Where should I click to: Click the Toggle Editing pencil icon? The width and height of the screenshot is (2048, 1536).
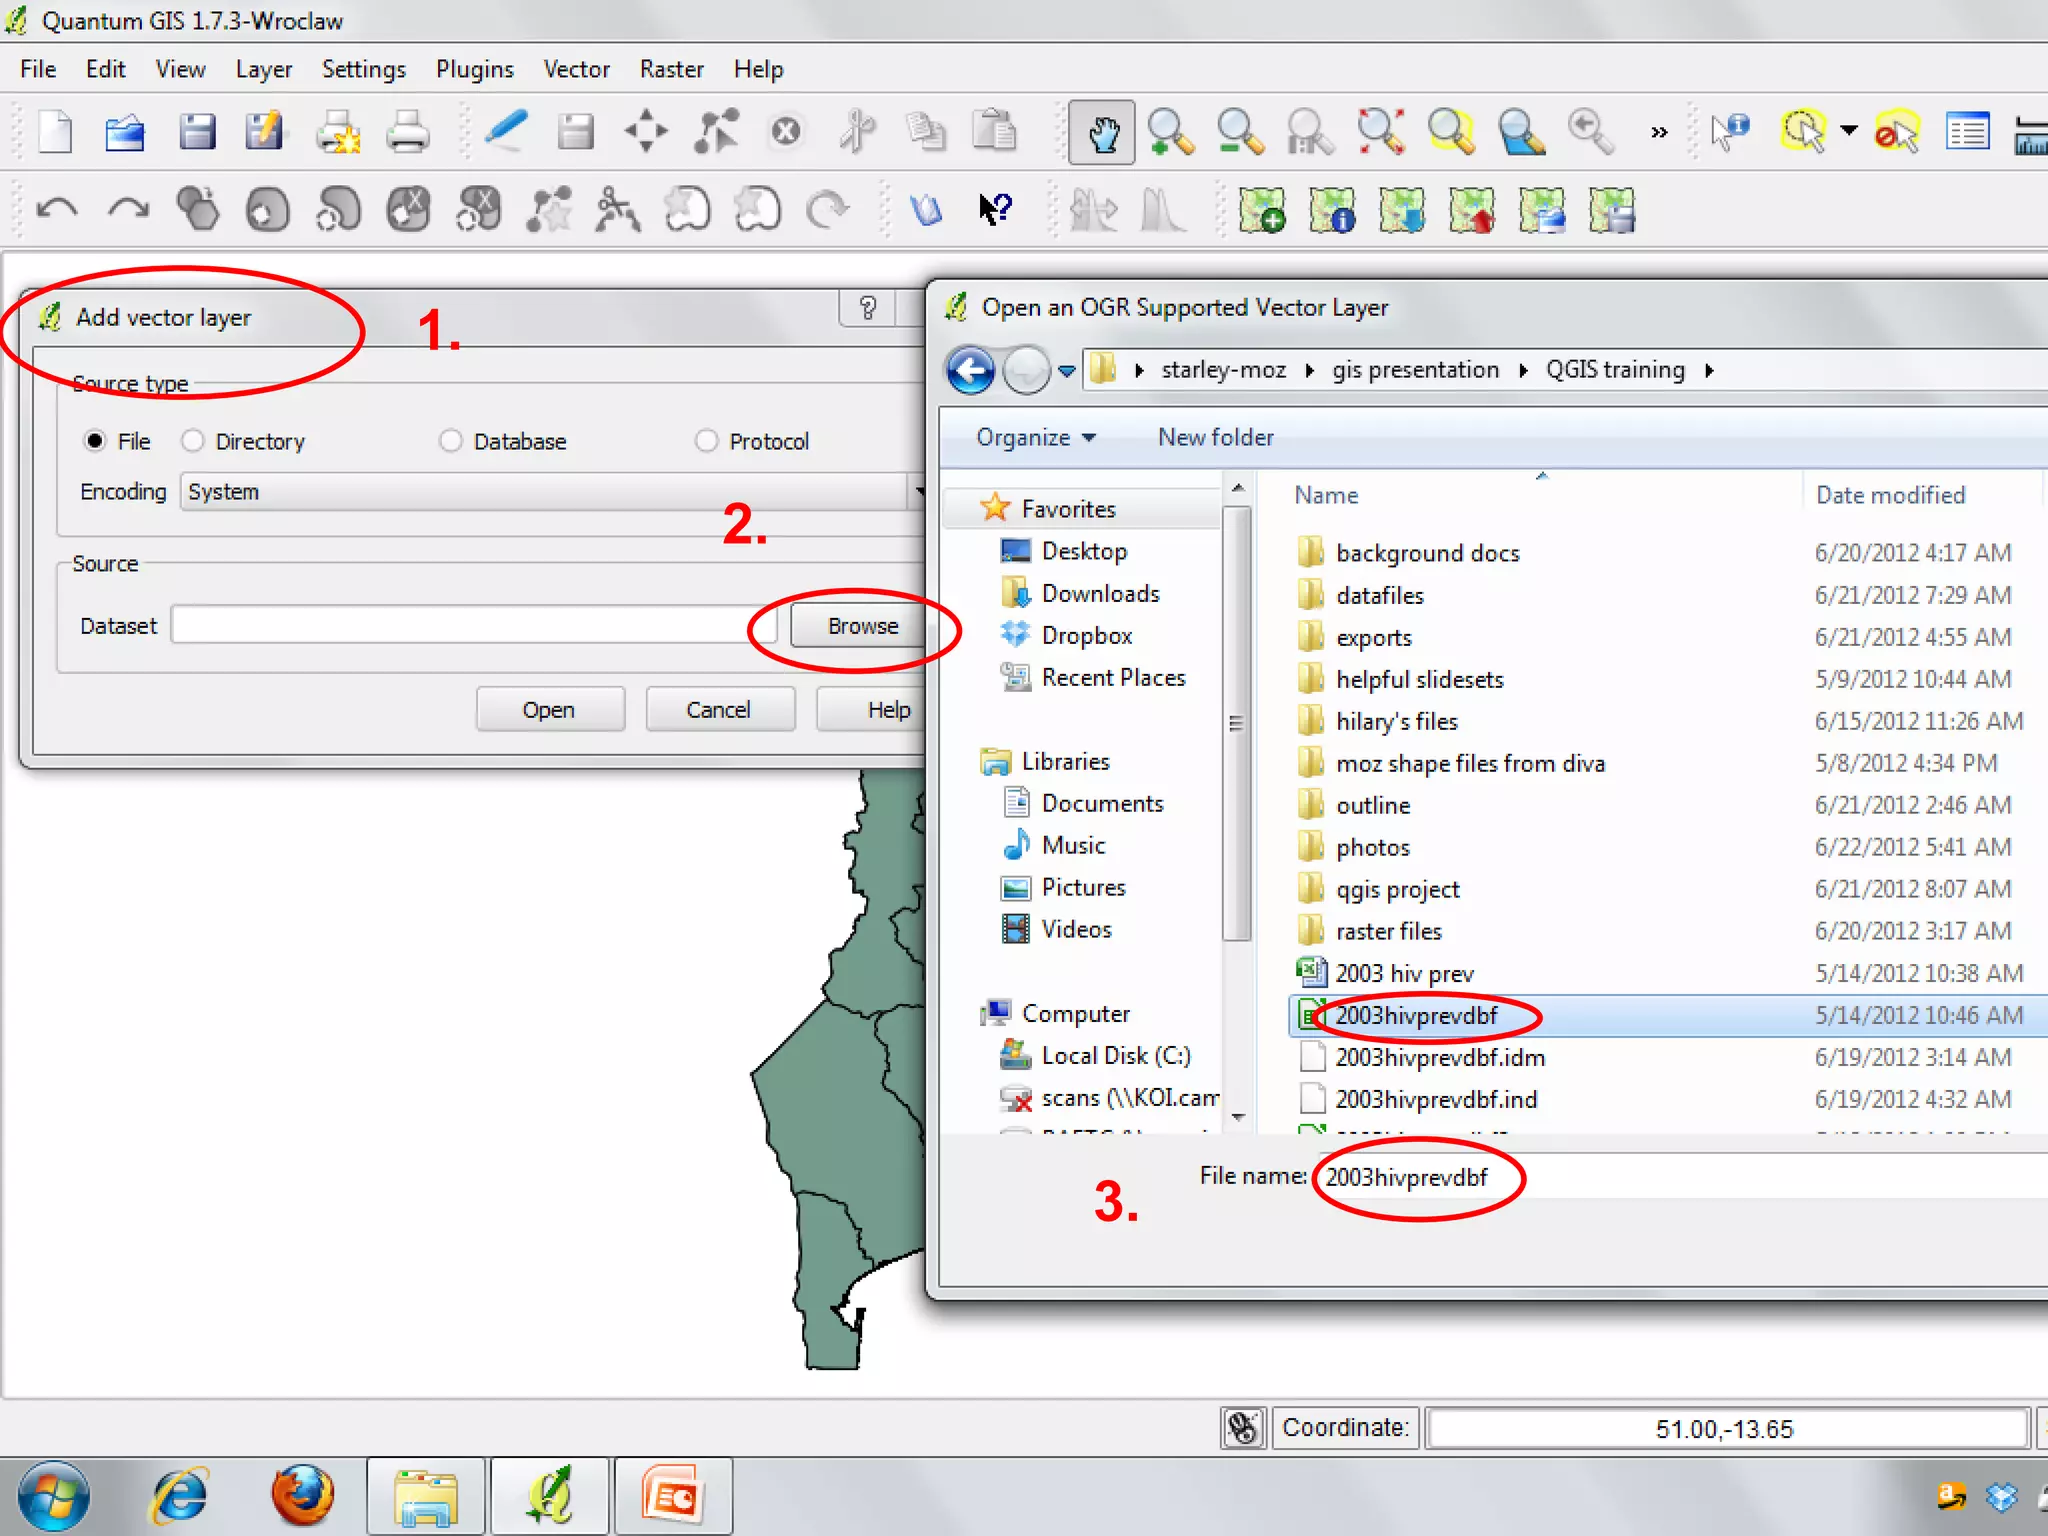(506, 132)
